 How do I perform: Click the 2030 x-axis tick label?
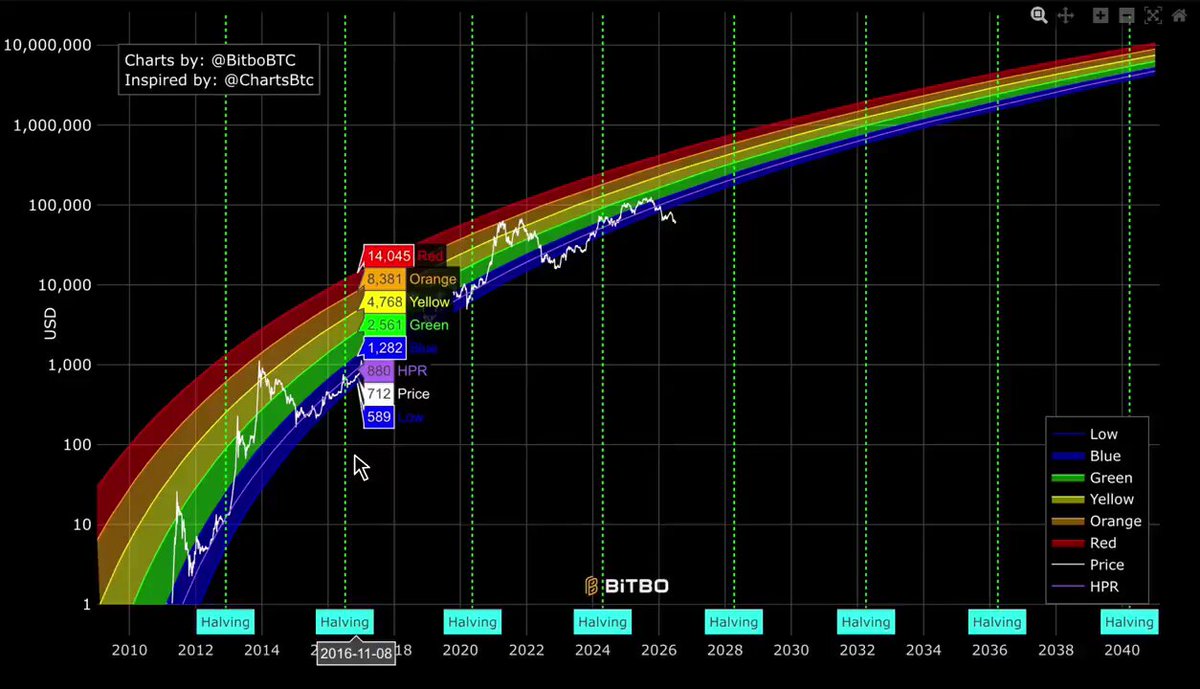click(791, 650)
